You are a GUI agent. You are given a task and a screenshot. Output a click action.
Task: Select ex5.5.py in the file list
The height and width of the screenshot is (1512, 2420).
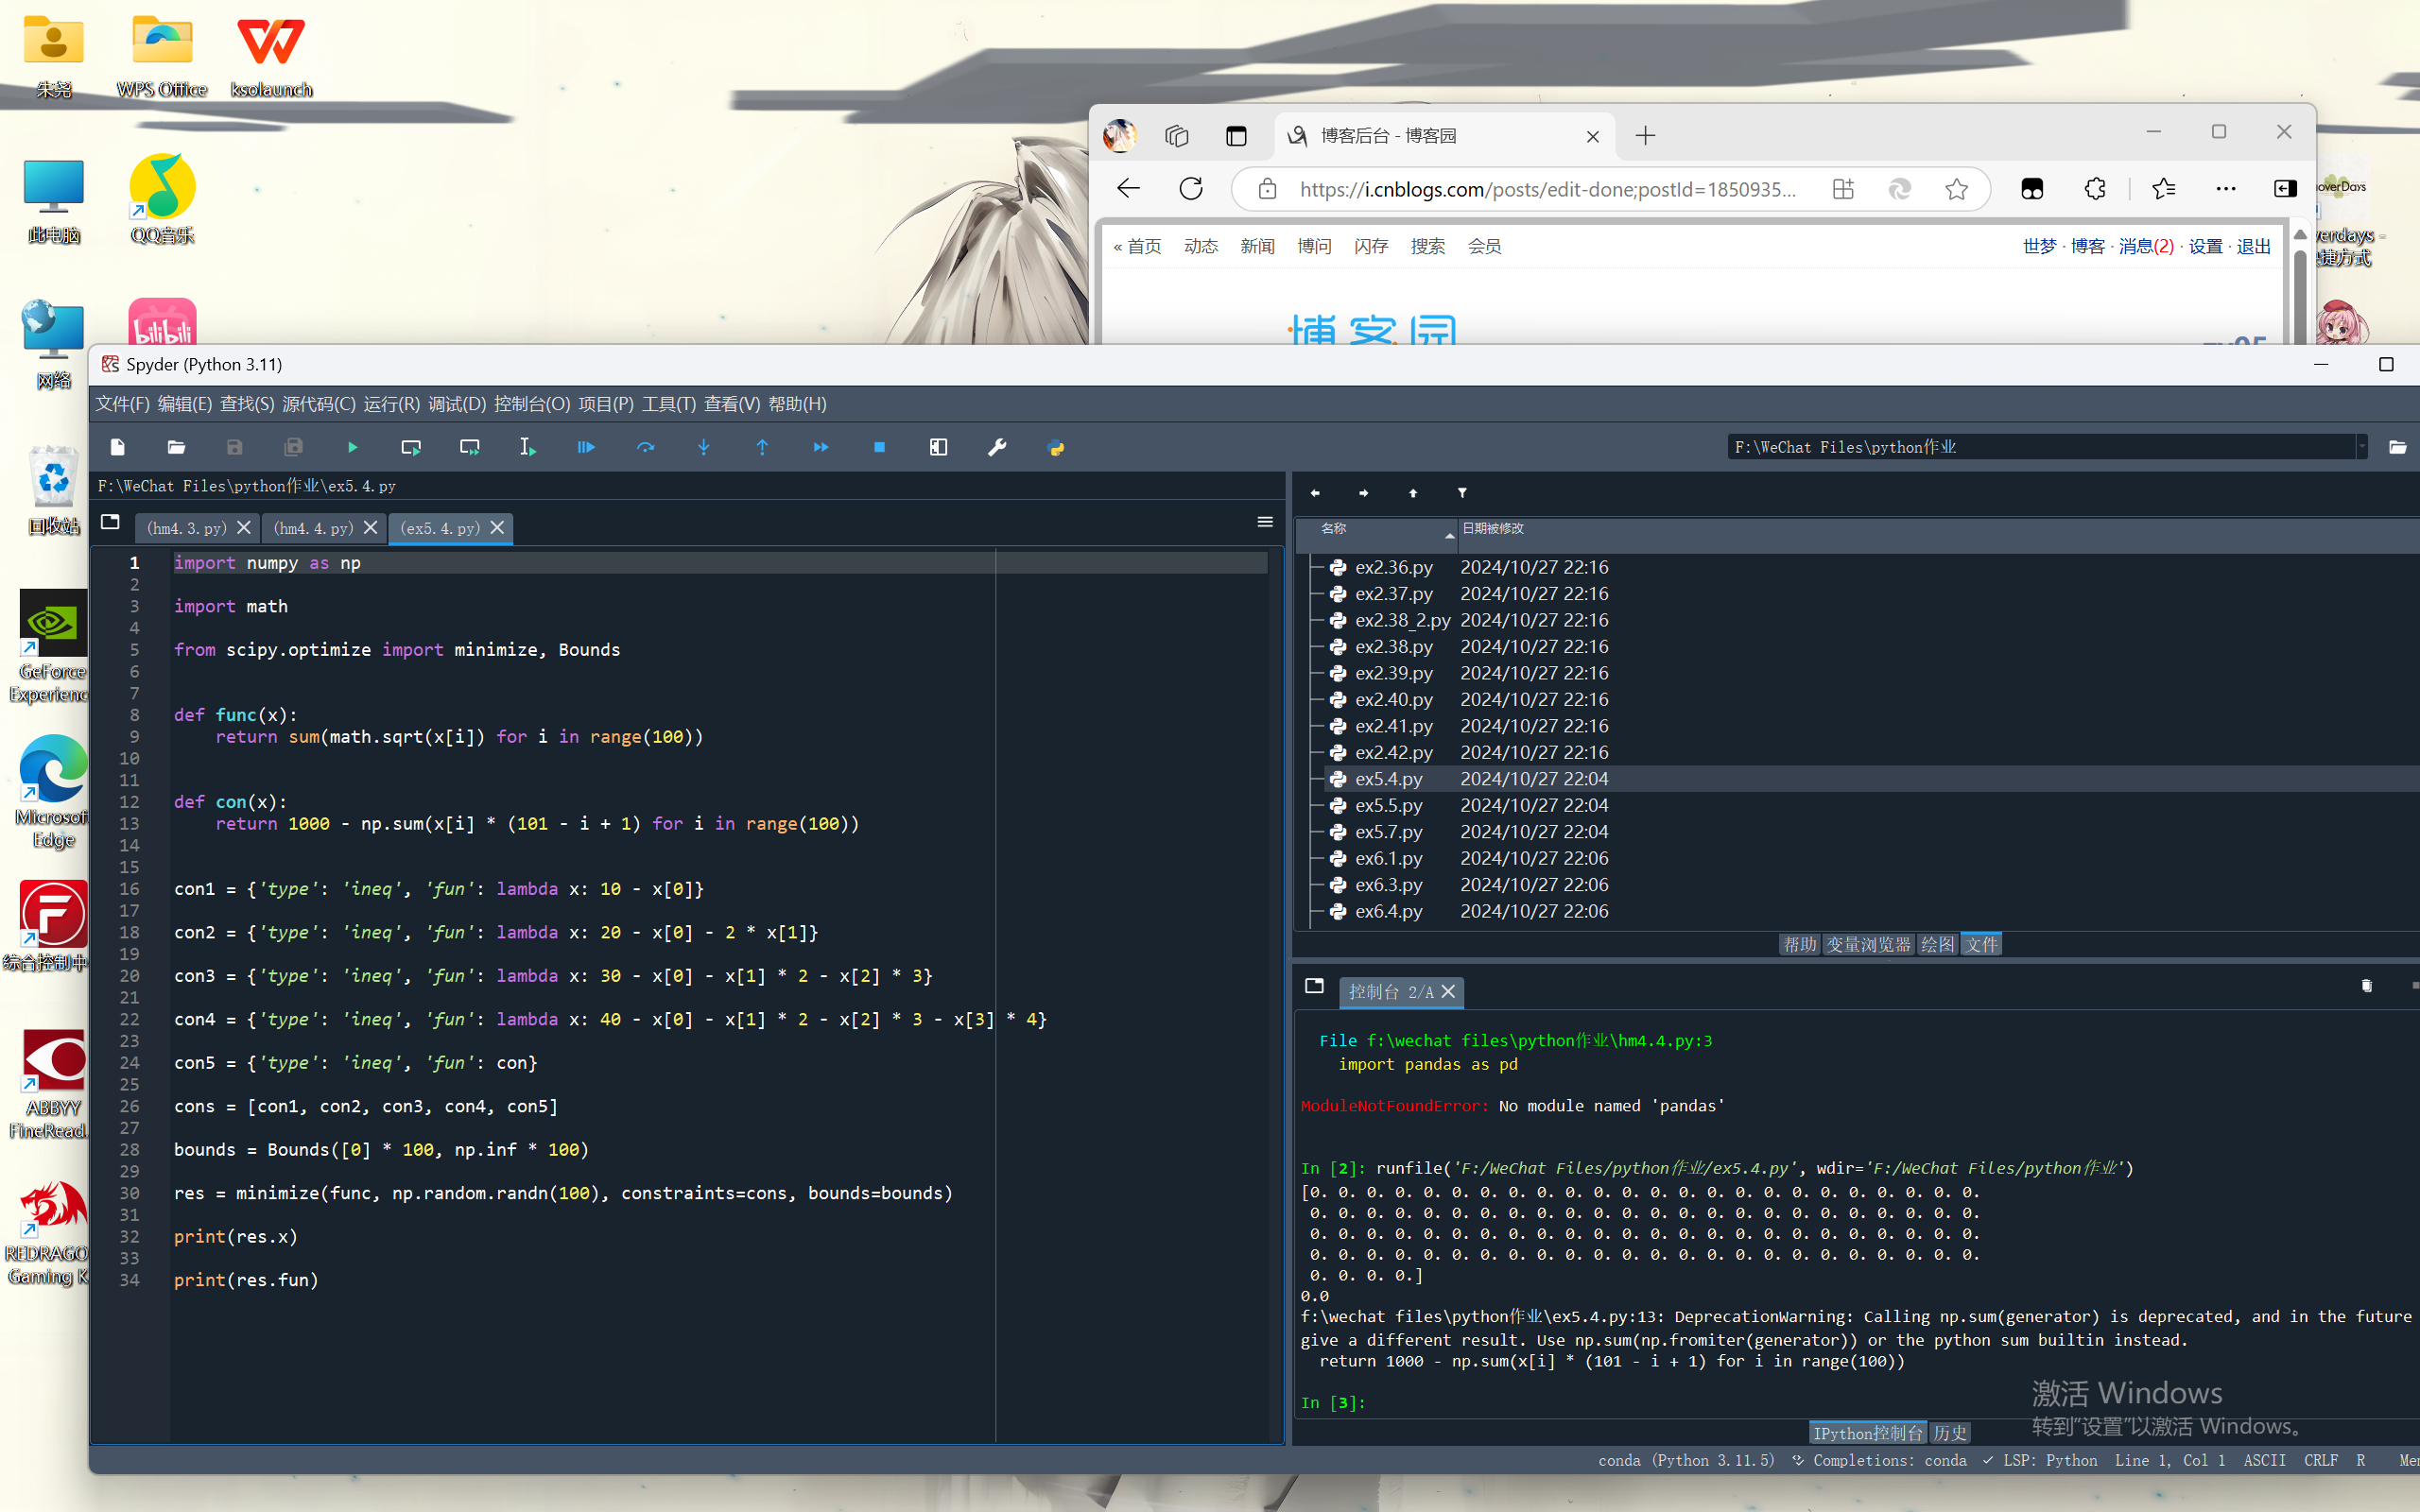point(1388,805)
